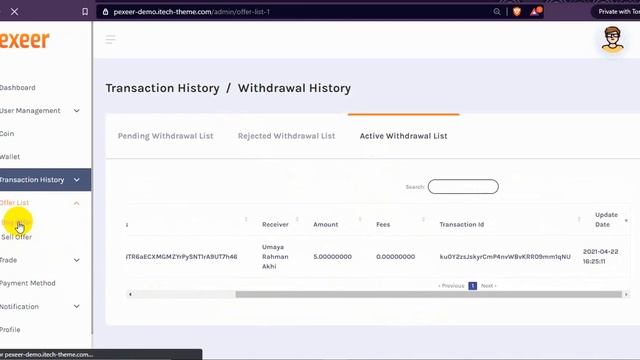Open the Sell Offer submenu link

tap(16, 237)
